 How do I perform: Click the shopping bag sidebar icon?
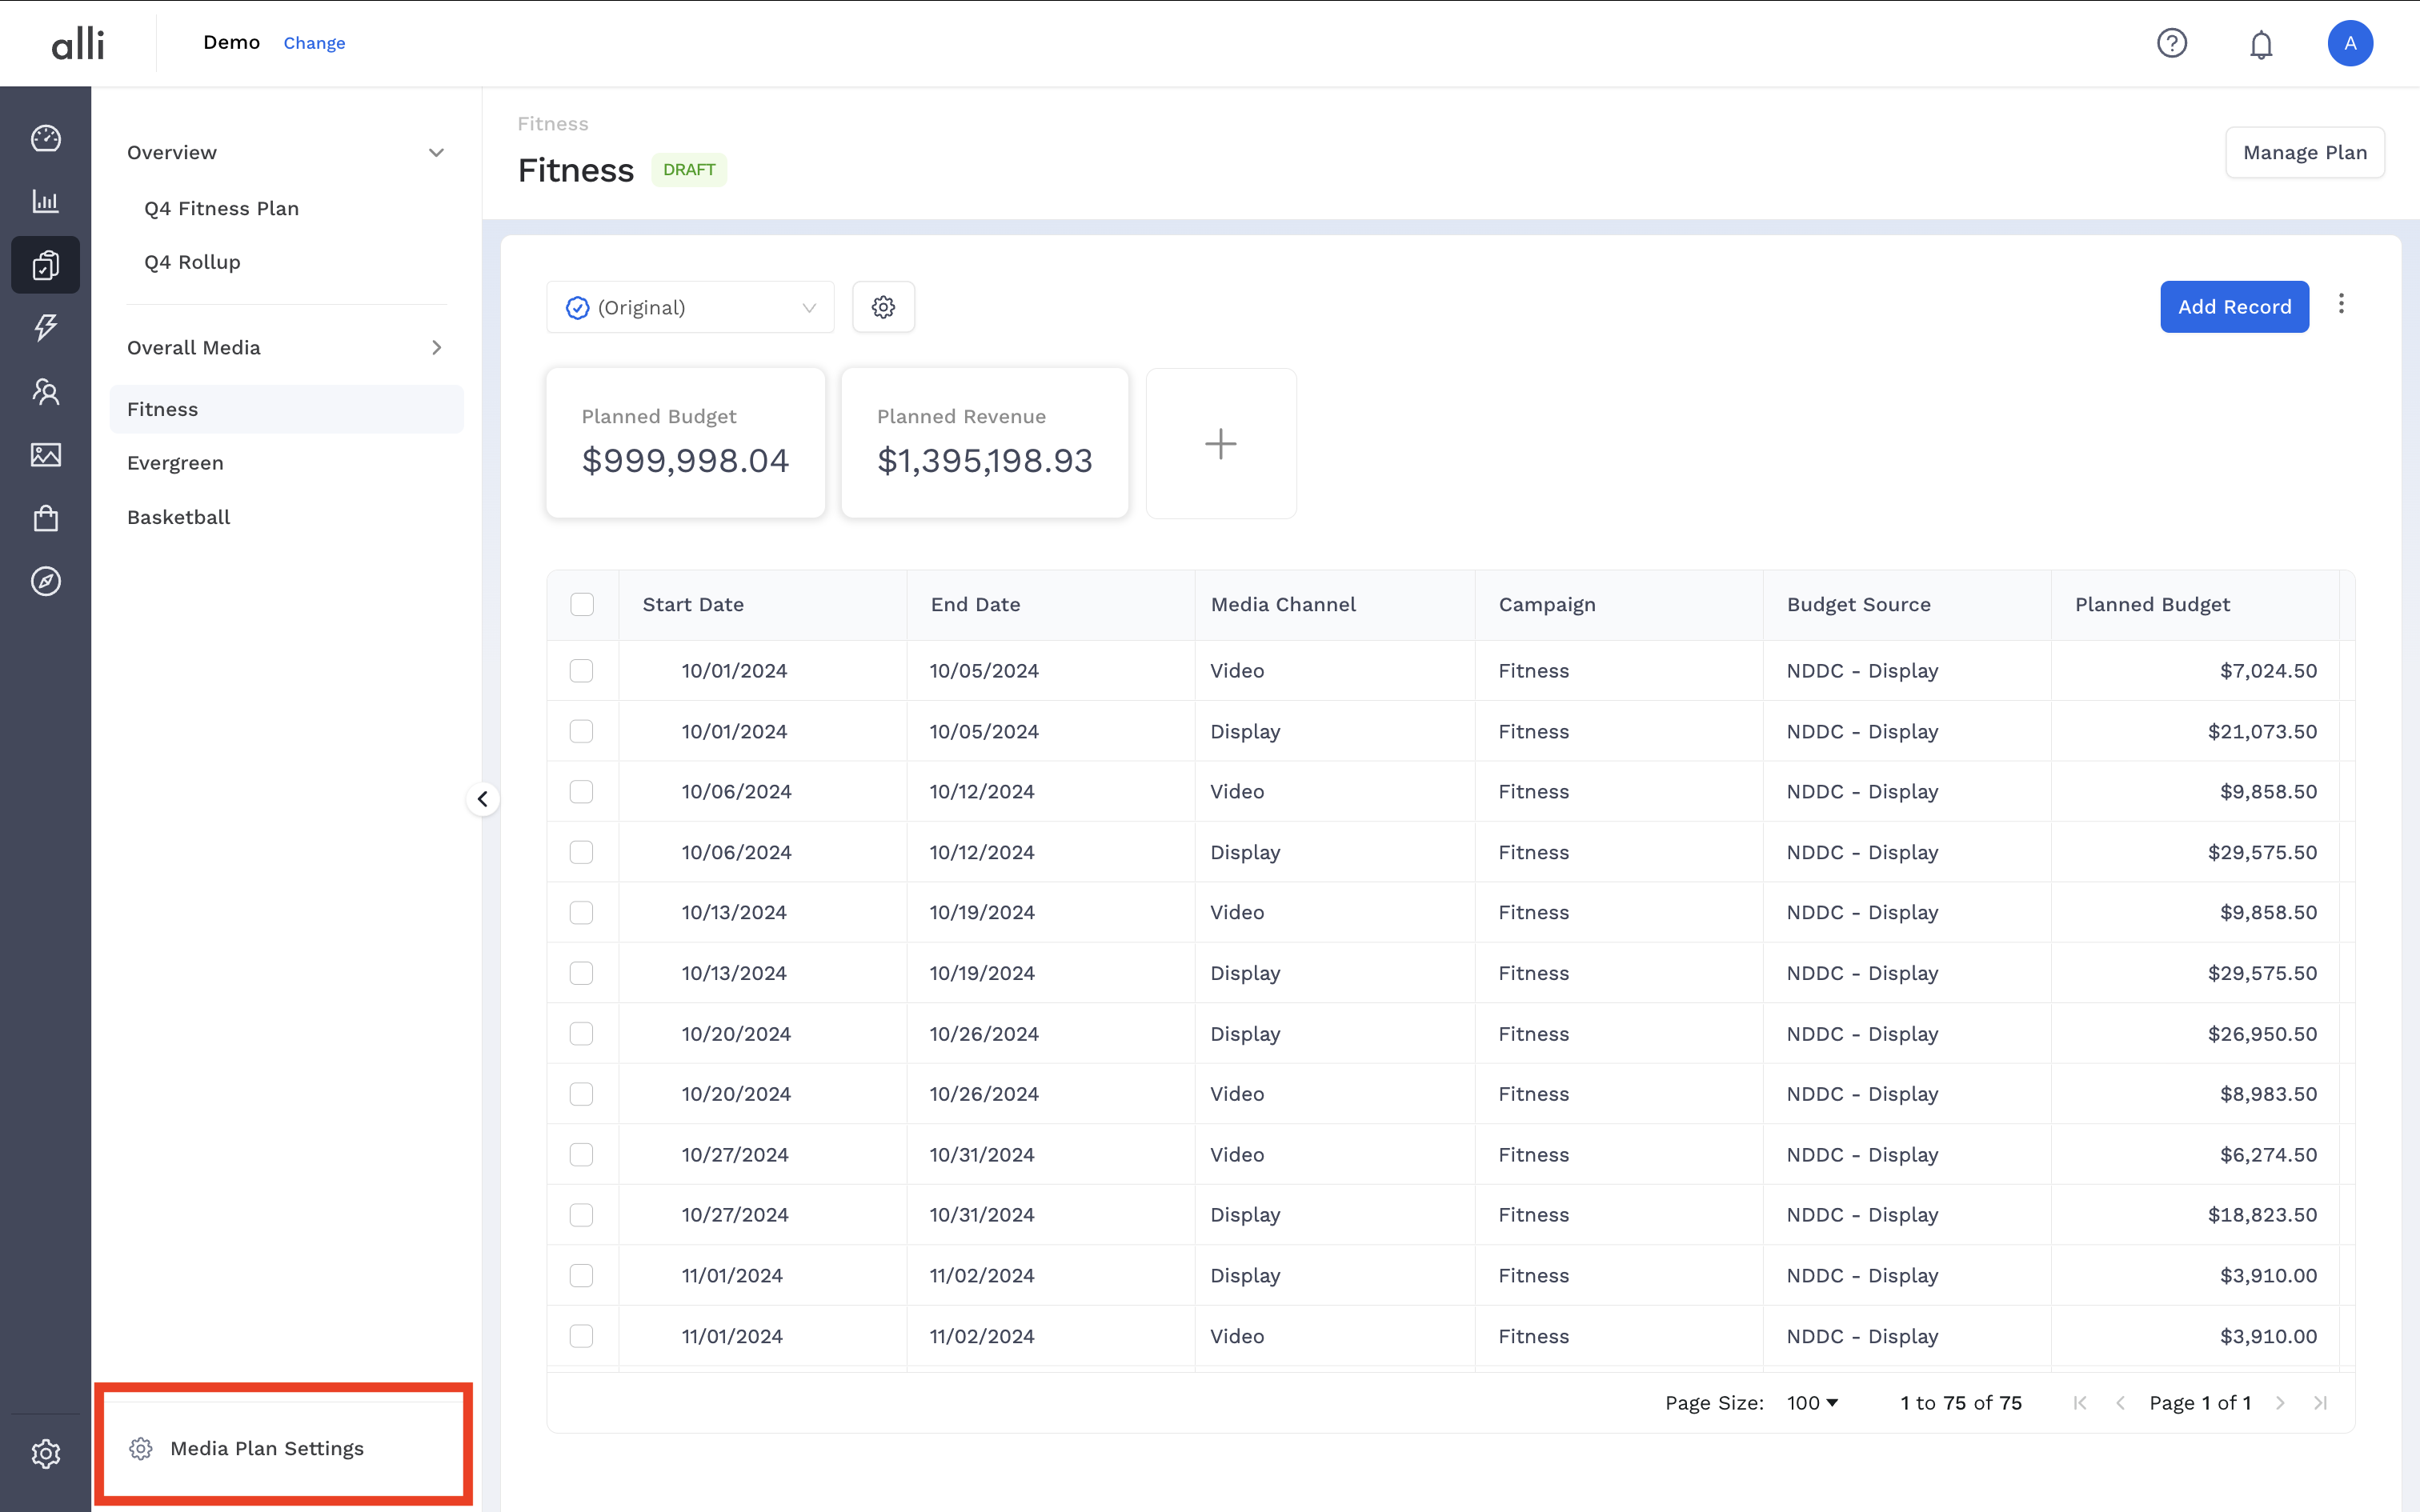point(46,518)
